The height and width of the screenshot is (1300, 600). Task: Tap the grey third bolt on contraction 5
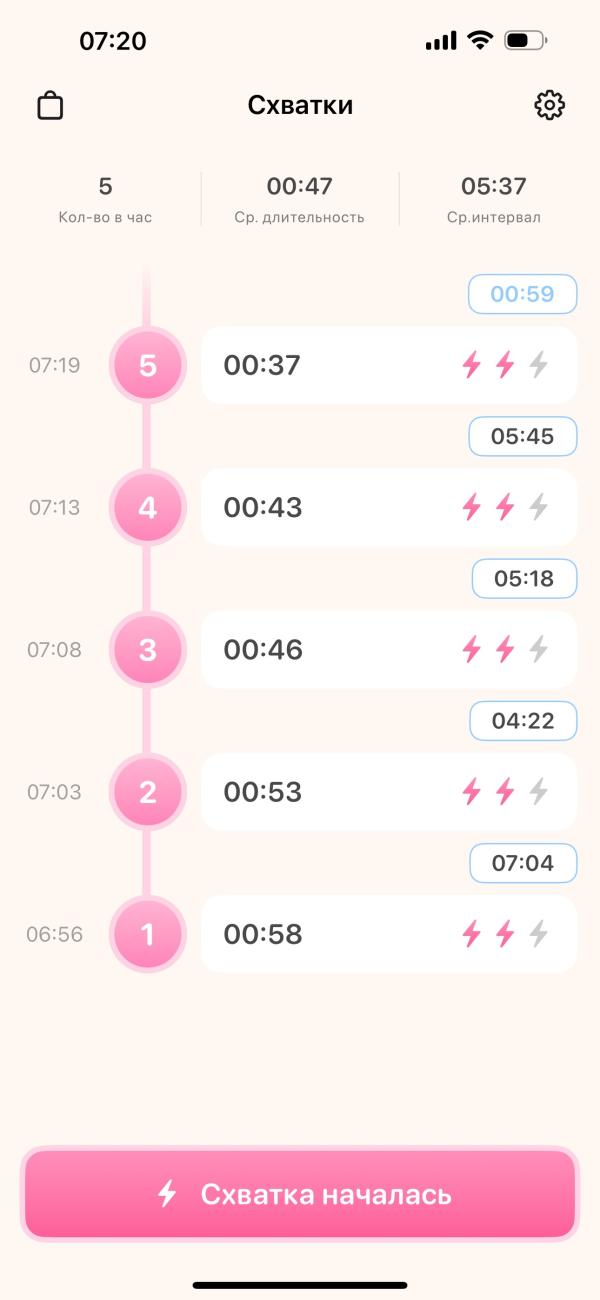(539, 365)
